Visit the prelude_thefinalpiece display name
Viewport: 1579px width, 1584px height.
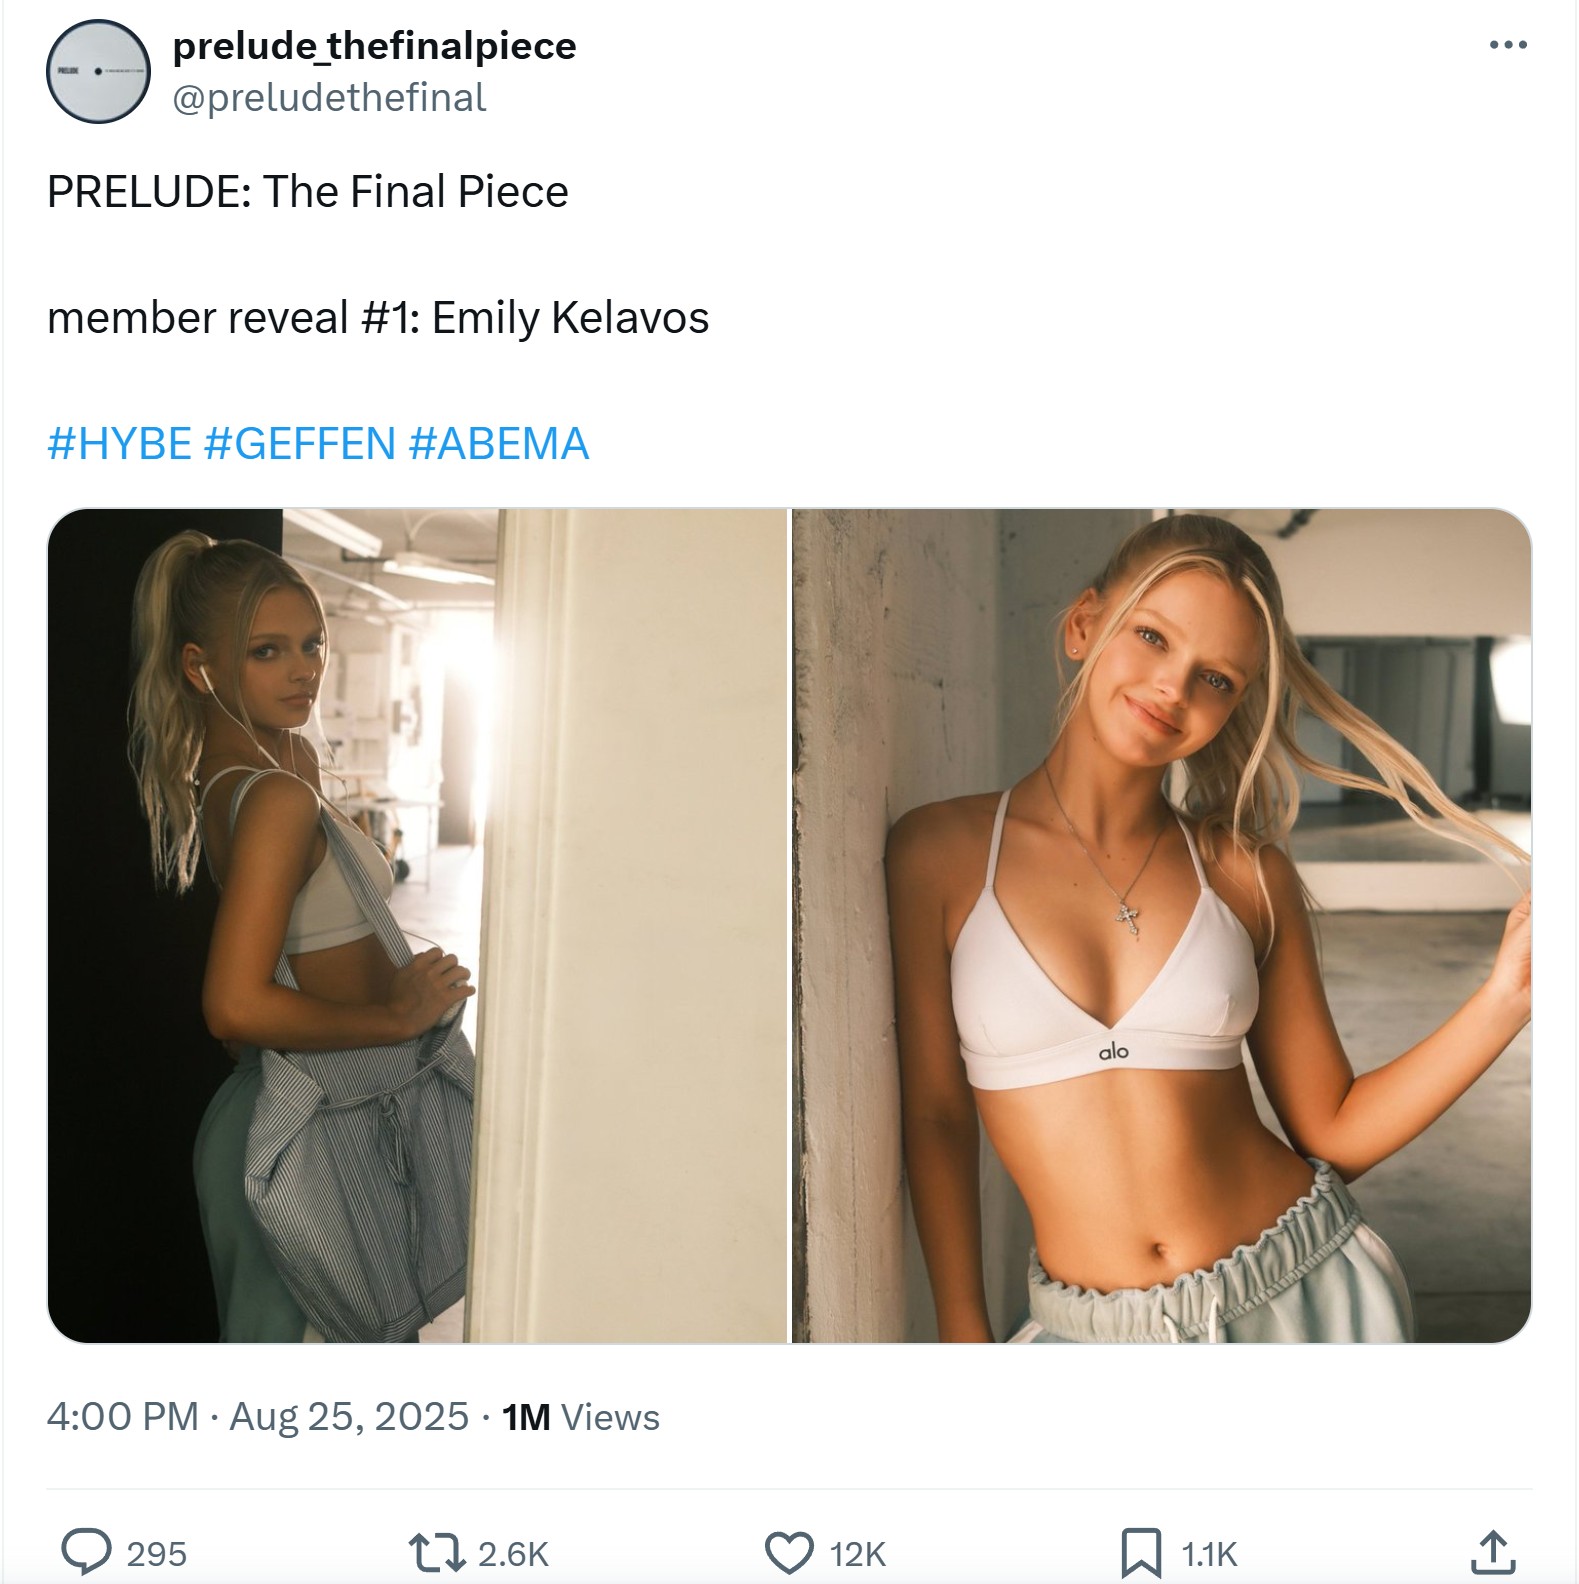(374, 46)
